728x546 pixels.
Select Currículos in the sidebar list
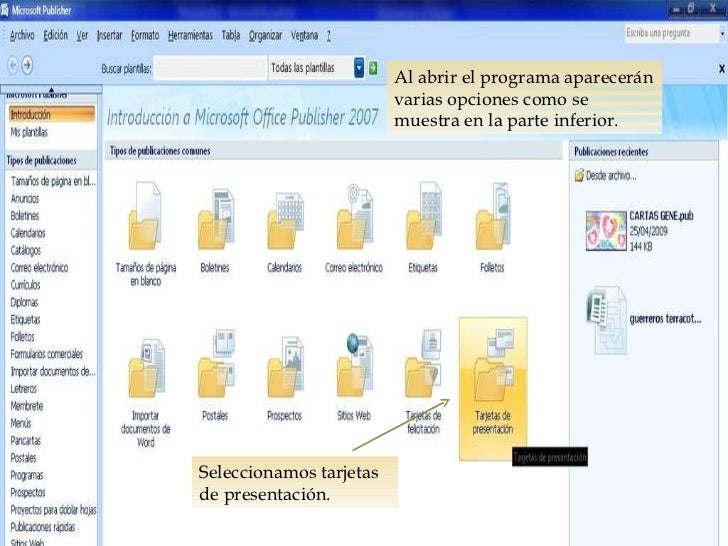(x=26, y=285)
